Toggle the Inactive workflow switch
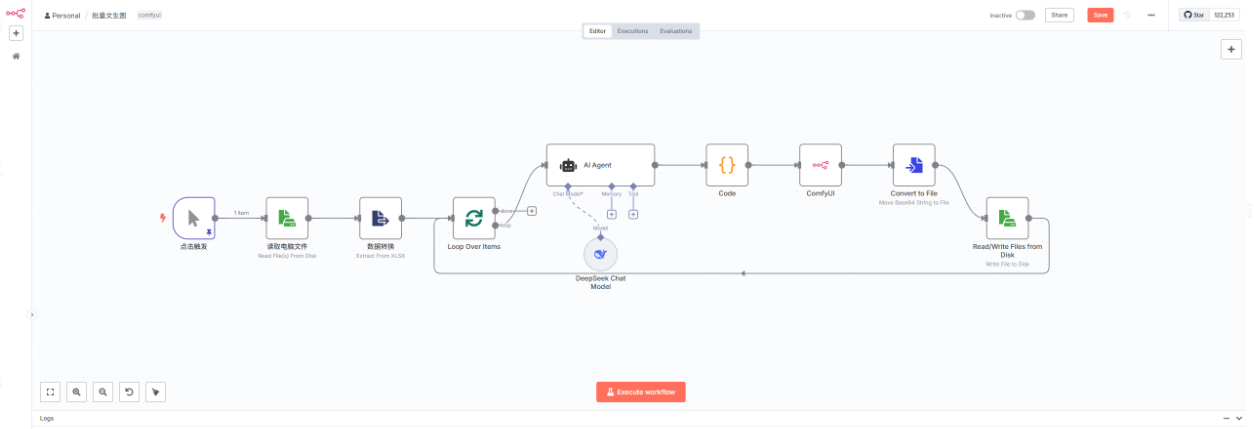This screenshot has width=1254, height=429. point(1025,15)
